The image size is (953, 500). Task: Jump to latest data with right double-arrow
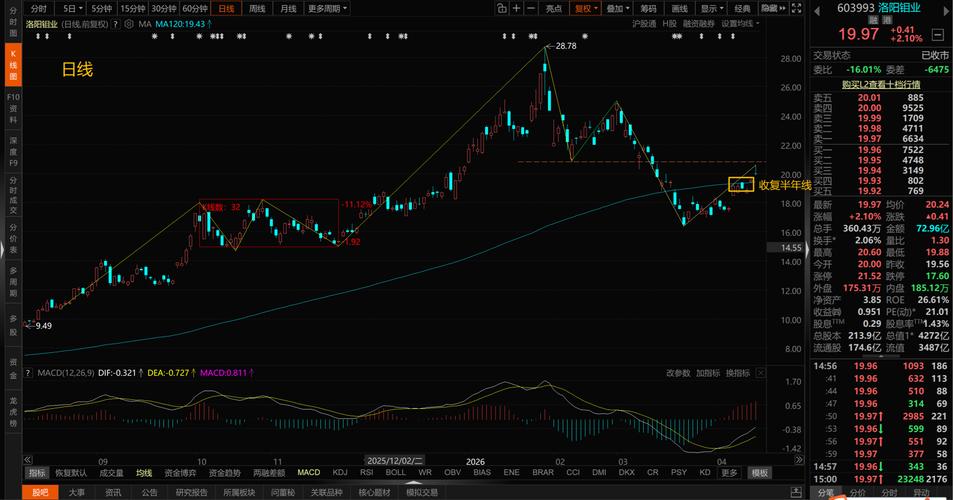tap(799, 460)
